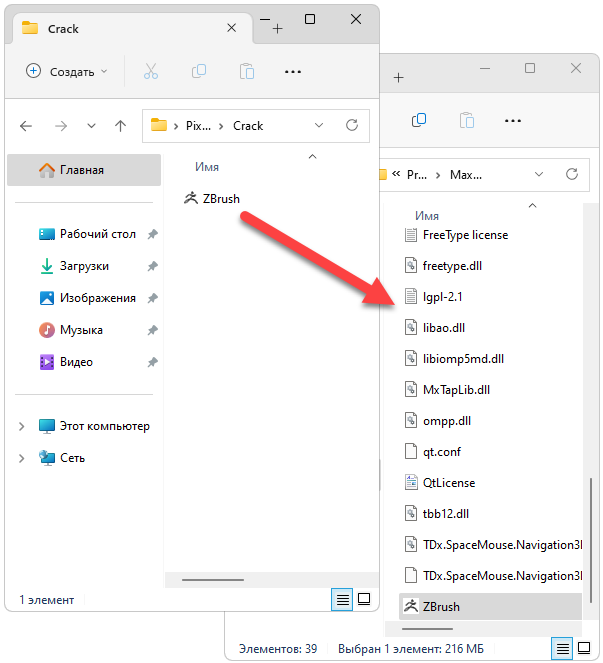Viewport: 603px width, 663px height.
Task: Unpin Рабочий стол using its pin icon
Action: coord(152,234)
